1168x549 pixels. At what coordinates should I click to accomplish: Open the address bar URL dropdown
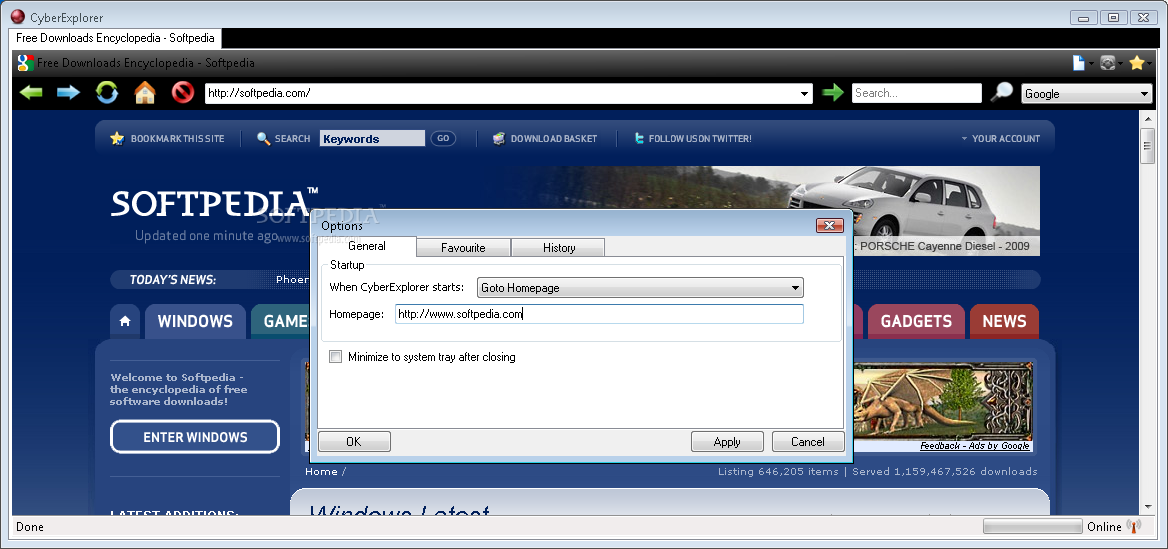click(x=804, y=94)
